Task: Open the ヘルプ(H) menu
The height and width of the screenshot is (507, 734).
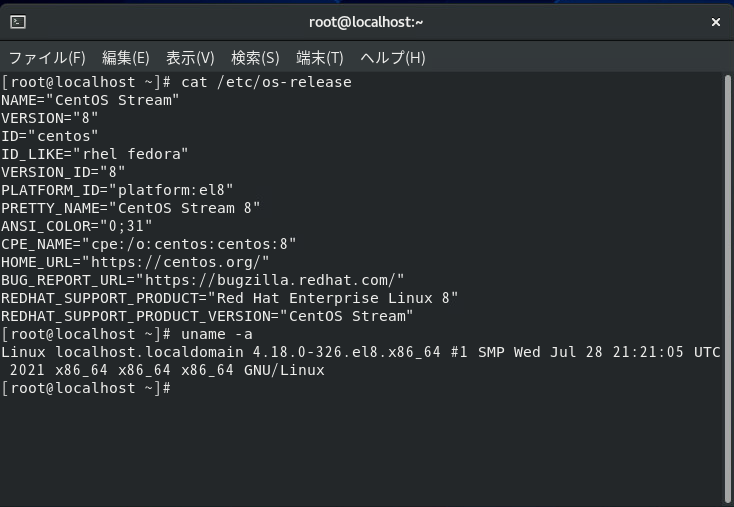Action: click(x=393, y=58)
